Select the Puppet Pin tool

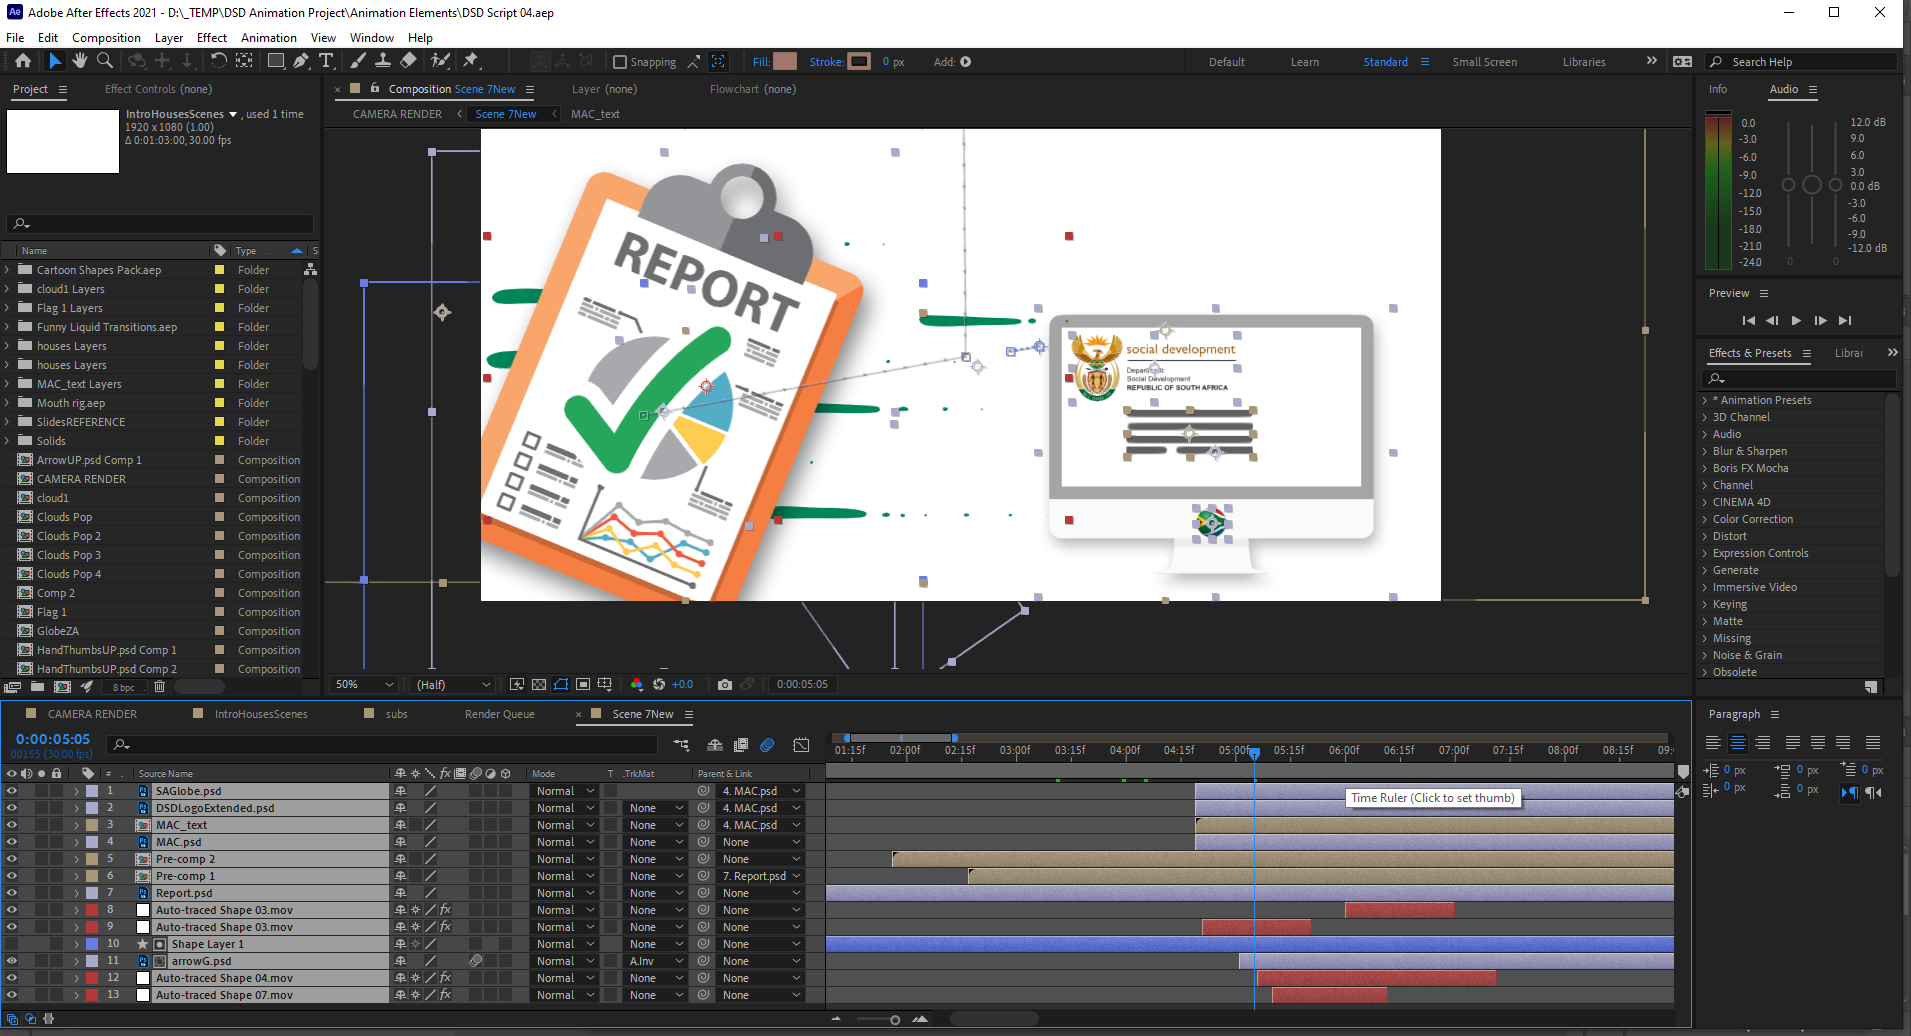click(471, 61)
